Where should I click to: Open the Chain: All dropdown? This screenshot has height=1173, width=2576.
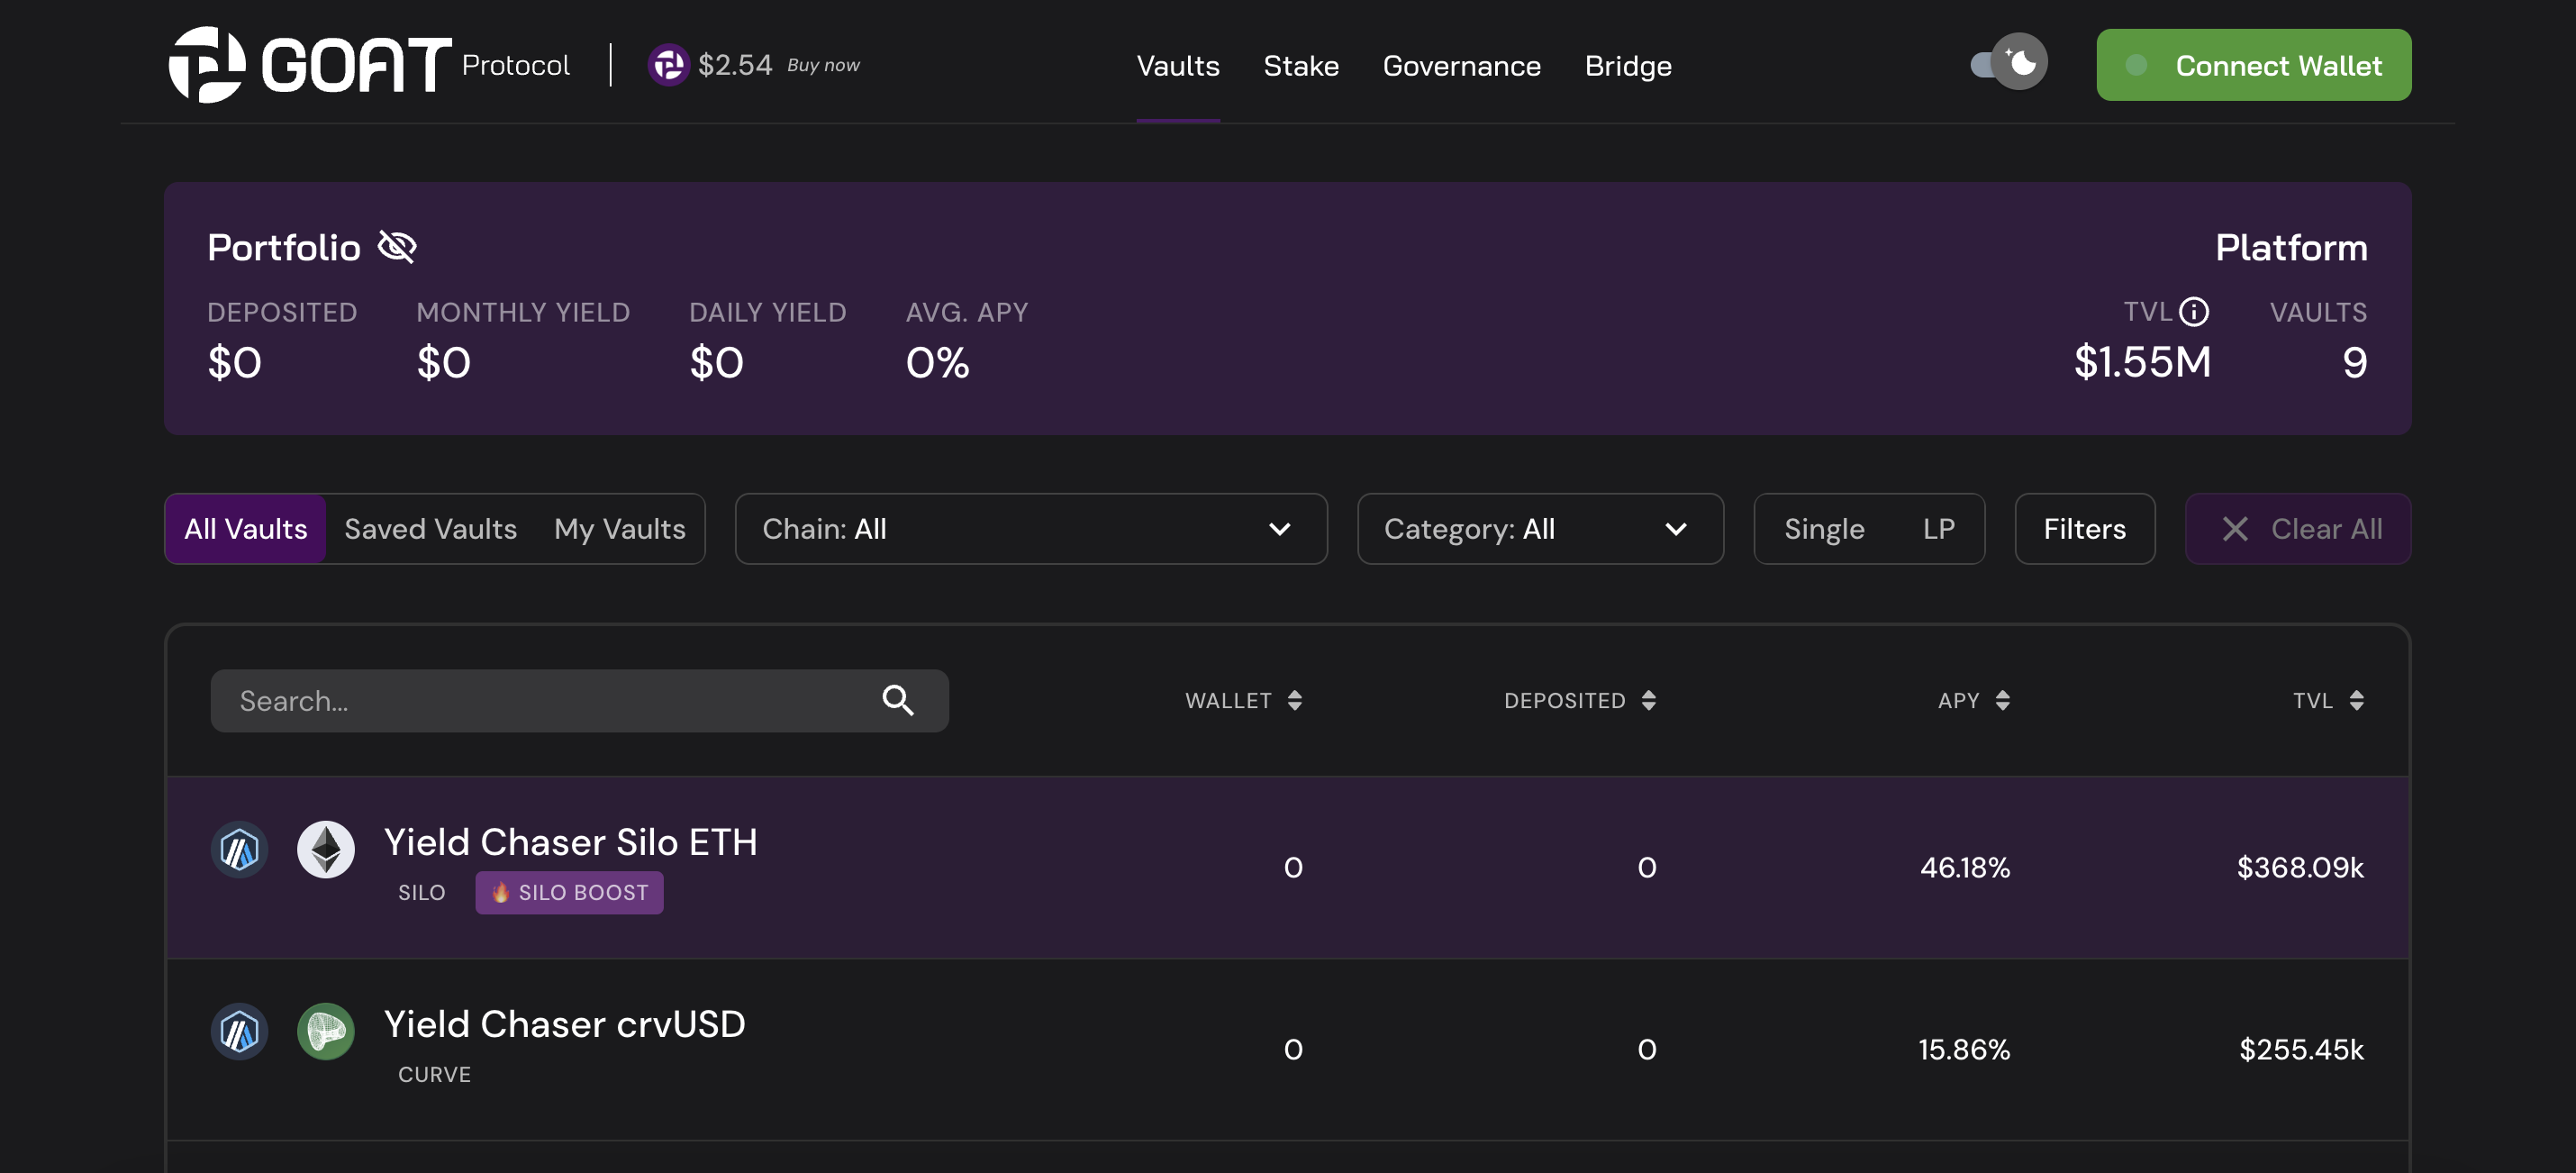(1031, 529)
